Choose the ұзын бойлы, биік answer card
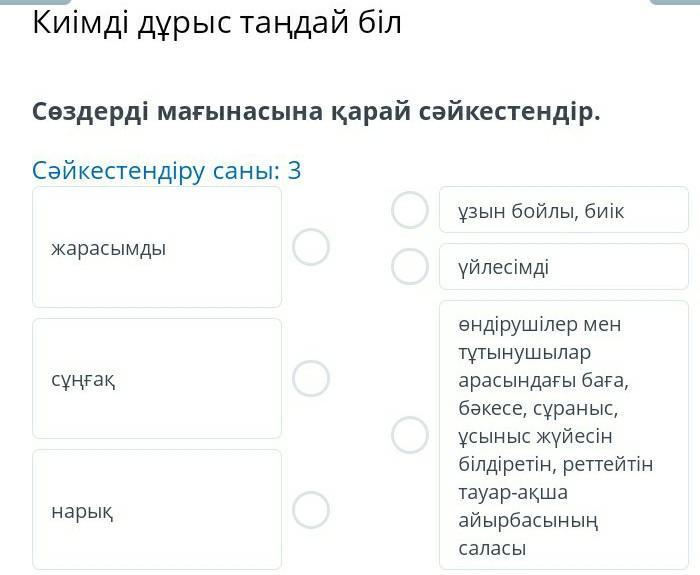The width and height of the screenshot is (700, 575). 563,210
